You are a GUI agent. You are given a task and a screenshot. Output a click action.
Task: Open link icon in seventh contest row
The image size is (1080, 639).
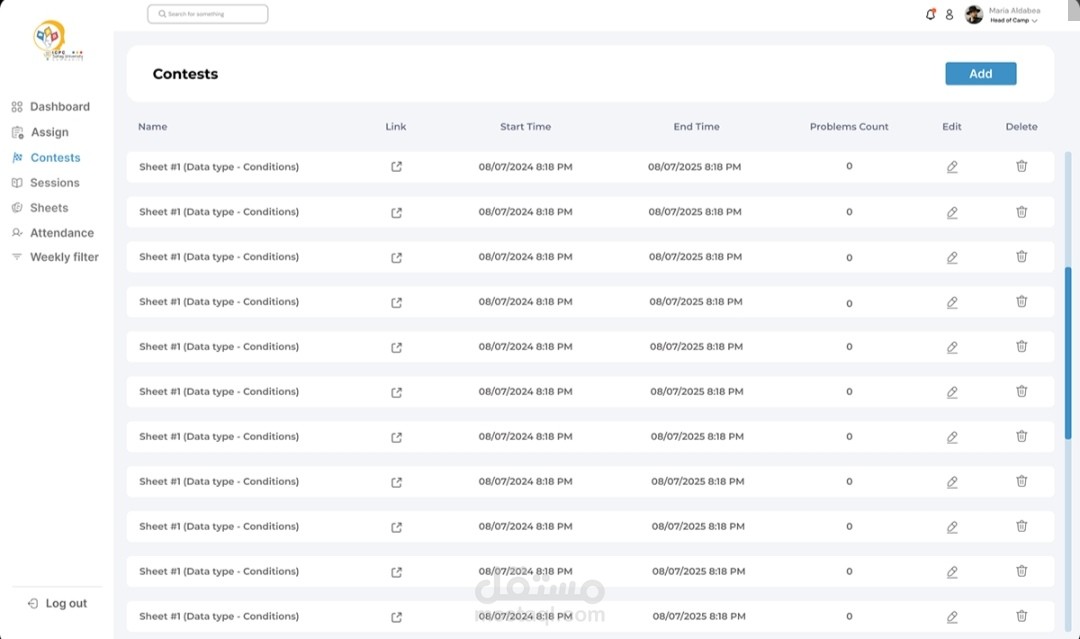396,437
